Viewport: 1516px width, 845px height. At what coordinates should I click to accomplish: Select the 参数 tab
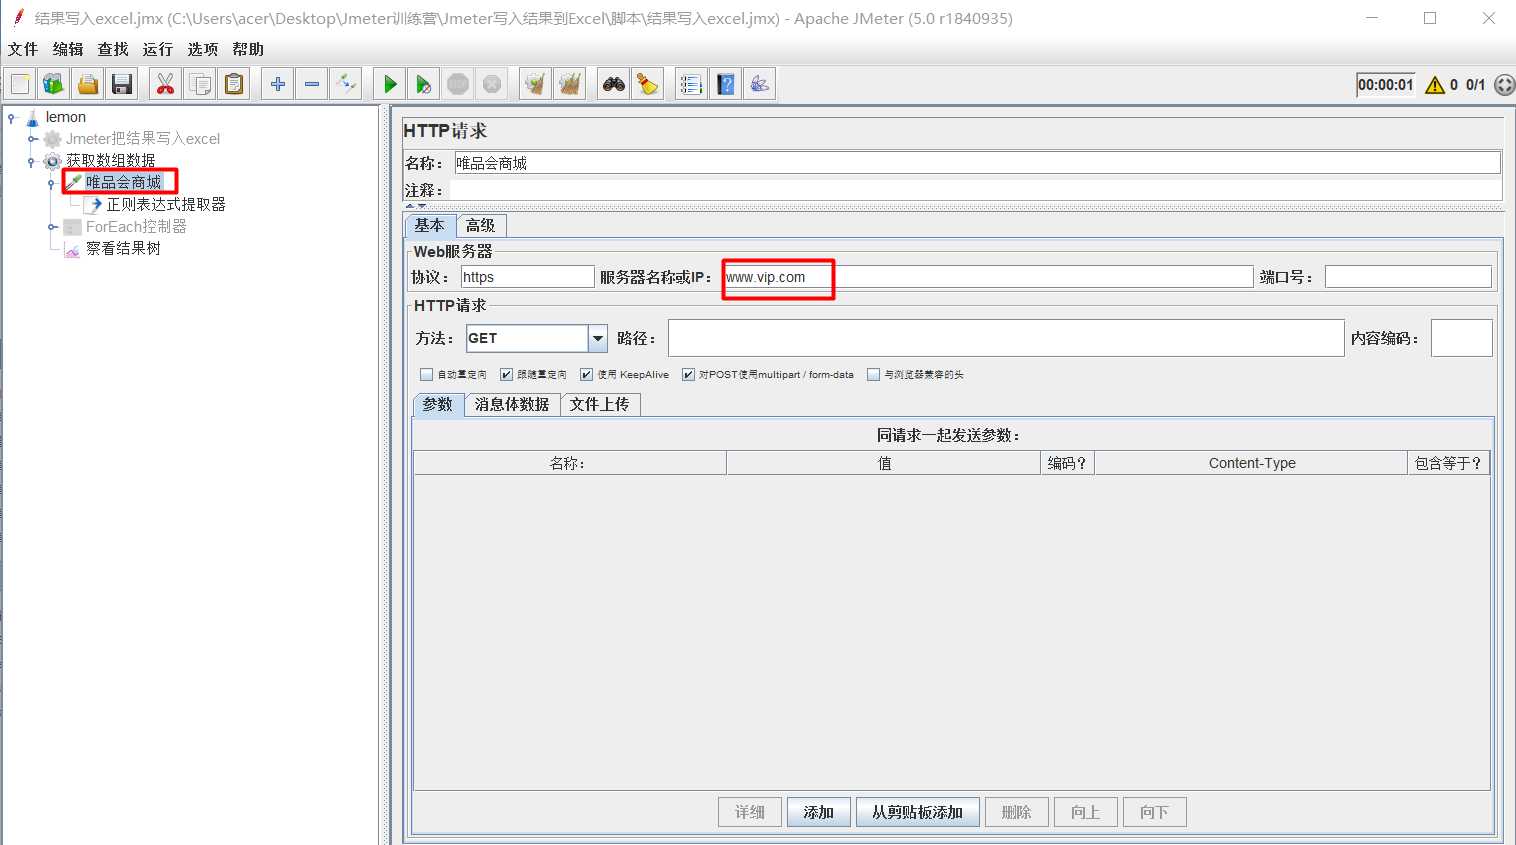click(438, 404)
